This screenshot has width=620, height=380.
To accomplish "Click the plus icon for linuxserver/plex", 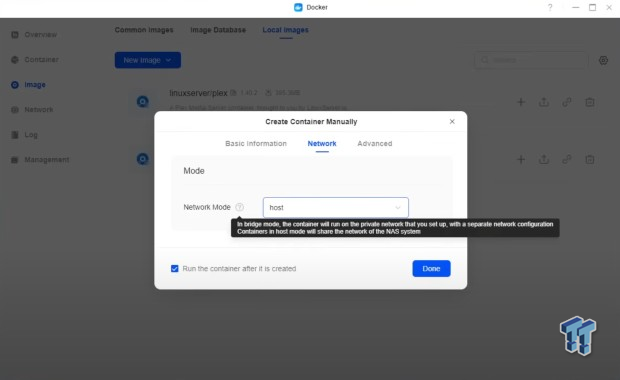I will click(x=521, y=102).
